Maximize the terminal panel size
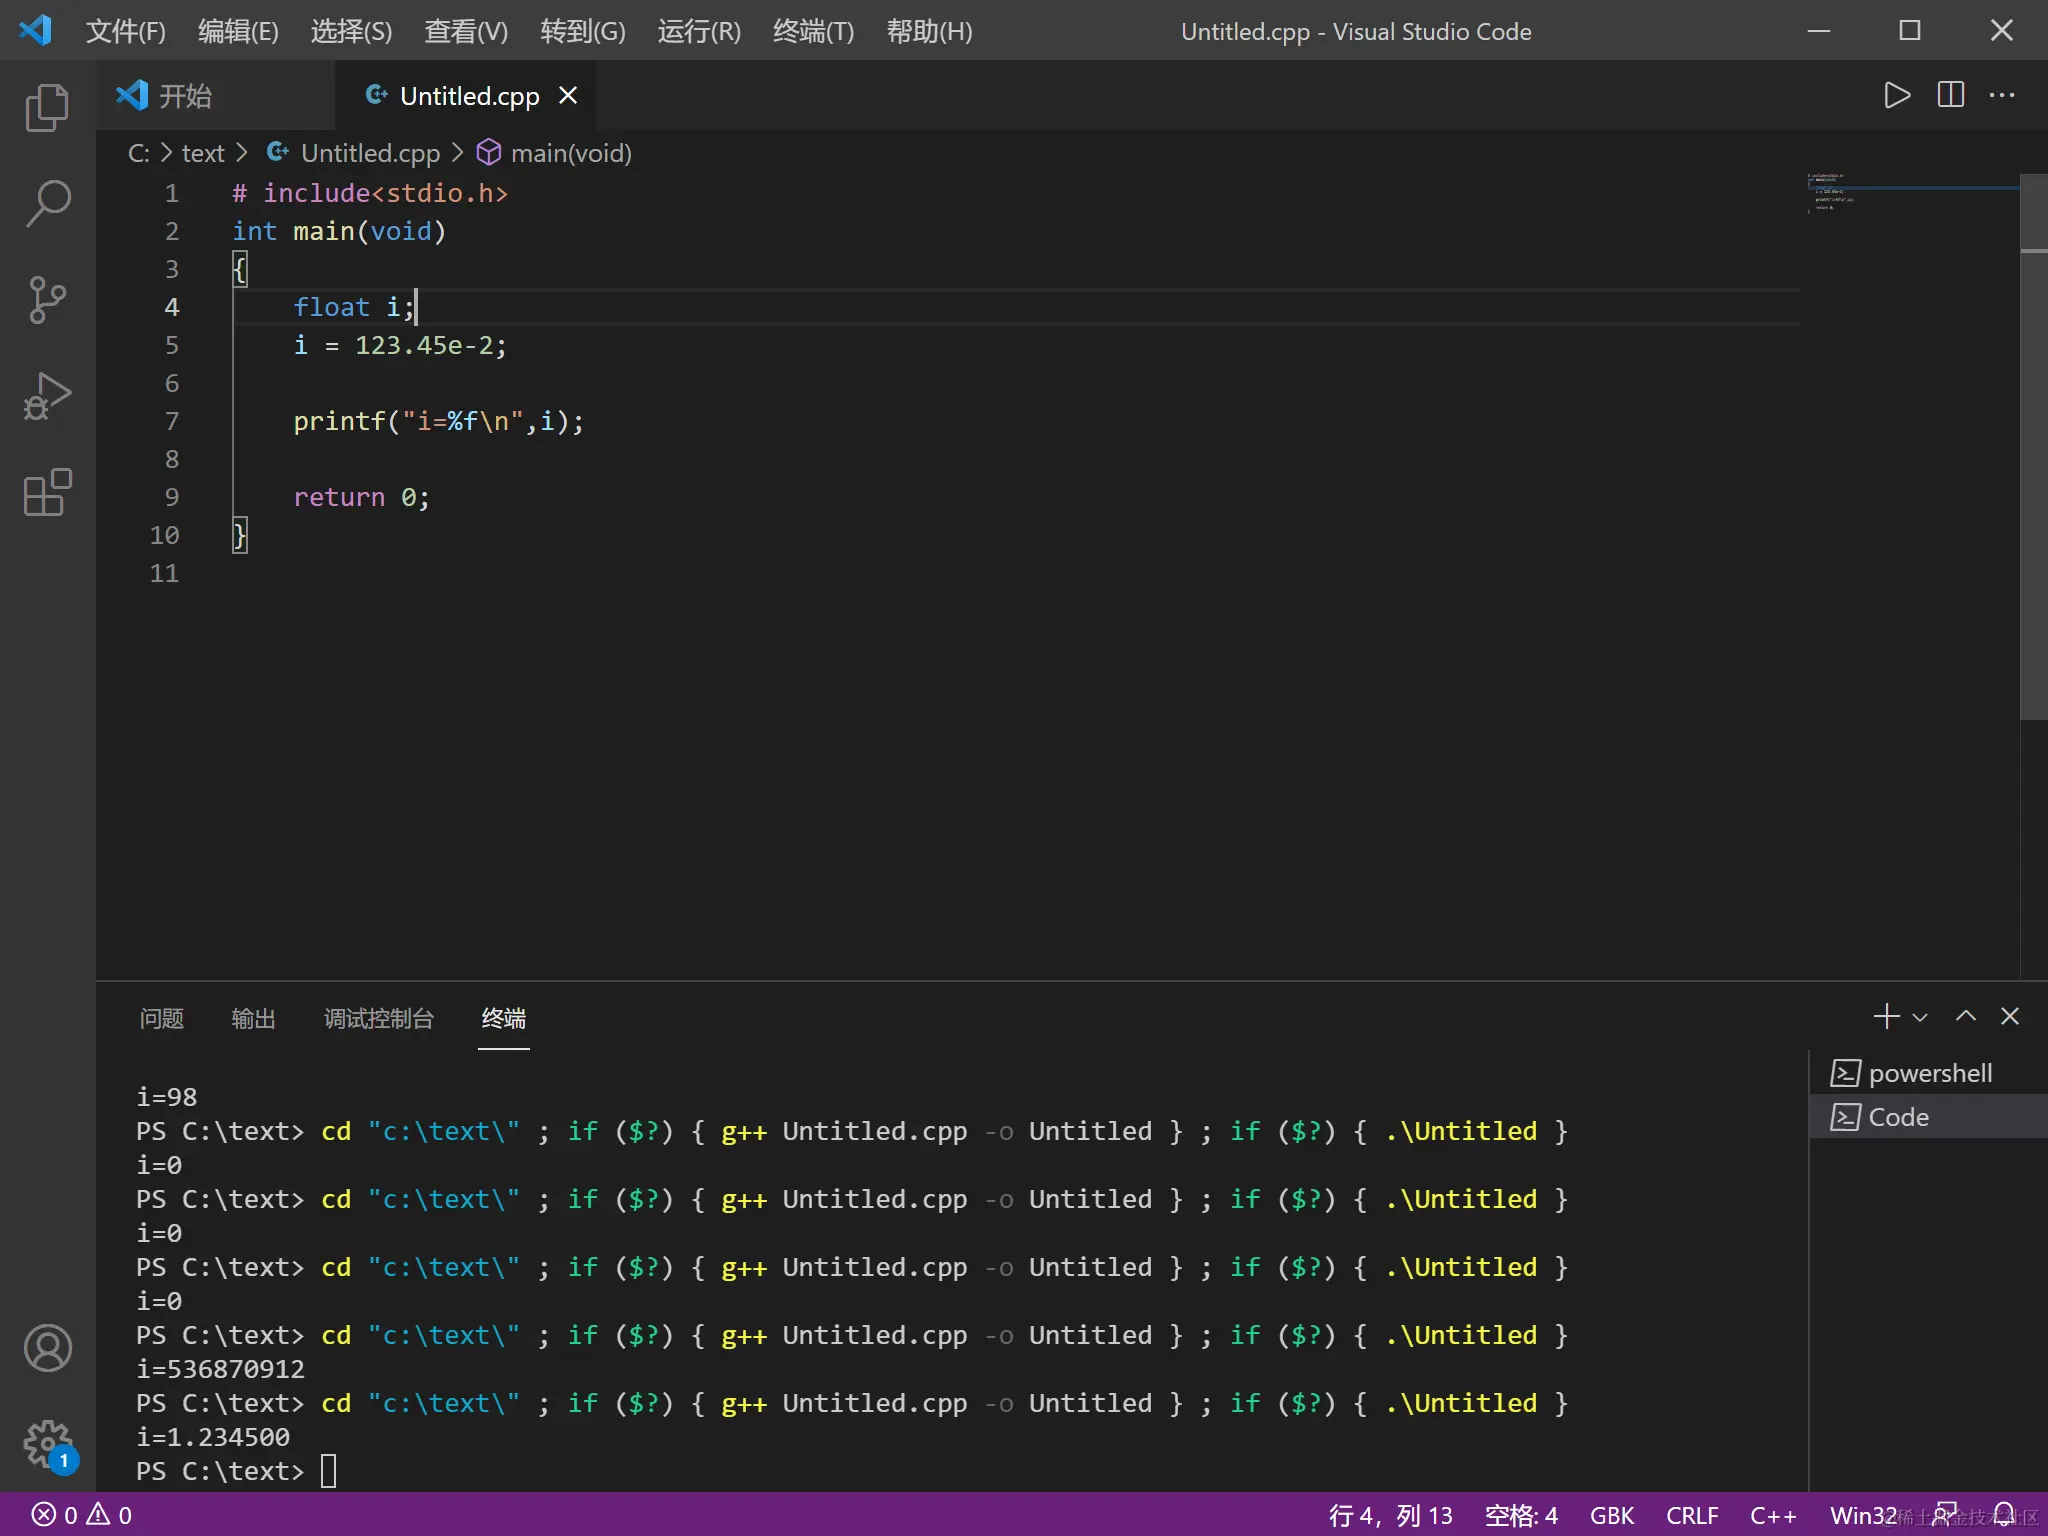Screen dimensions: 2048x1536 point(1965,1017)
